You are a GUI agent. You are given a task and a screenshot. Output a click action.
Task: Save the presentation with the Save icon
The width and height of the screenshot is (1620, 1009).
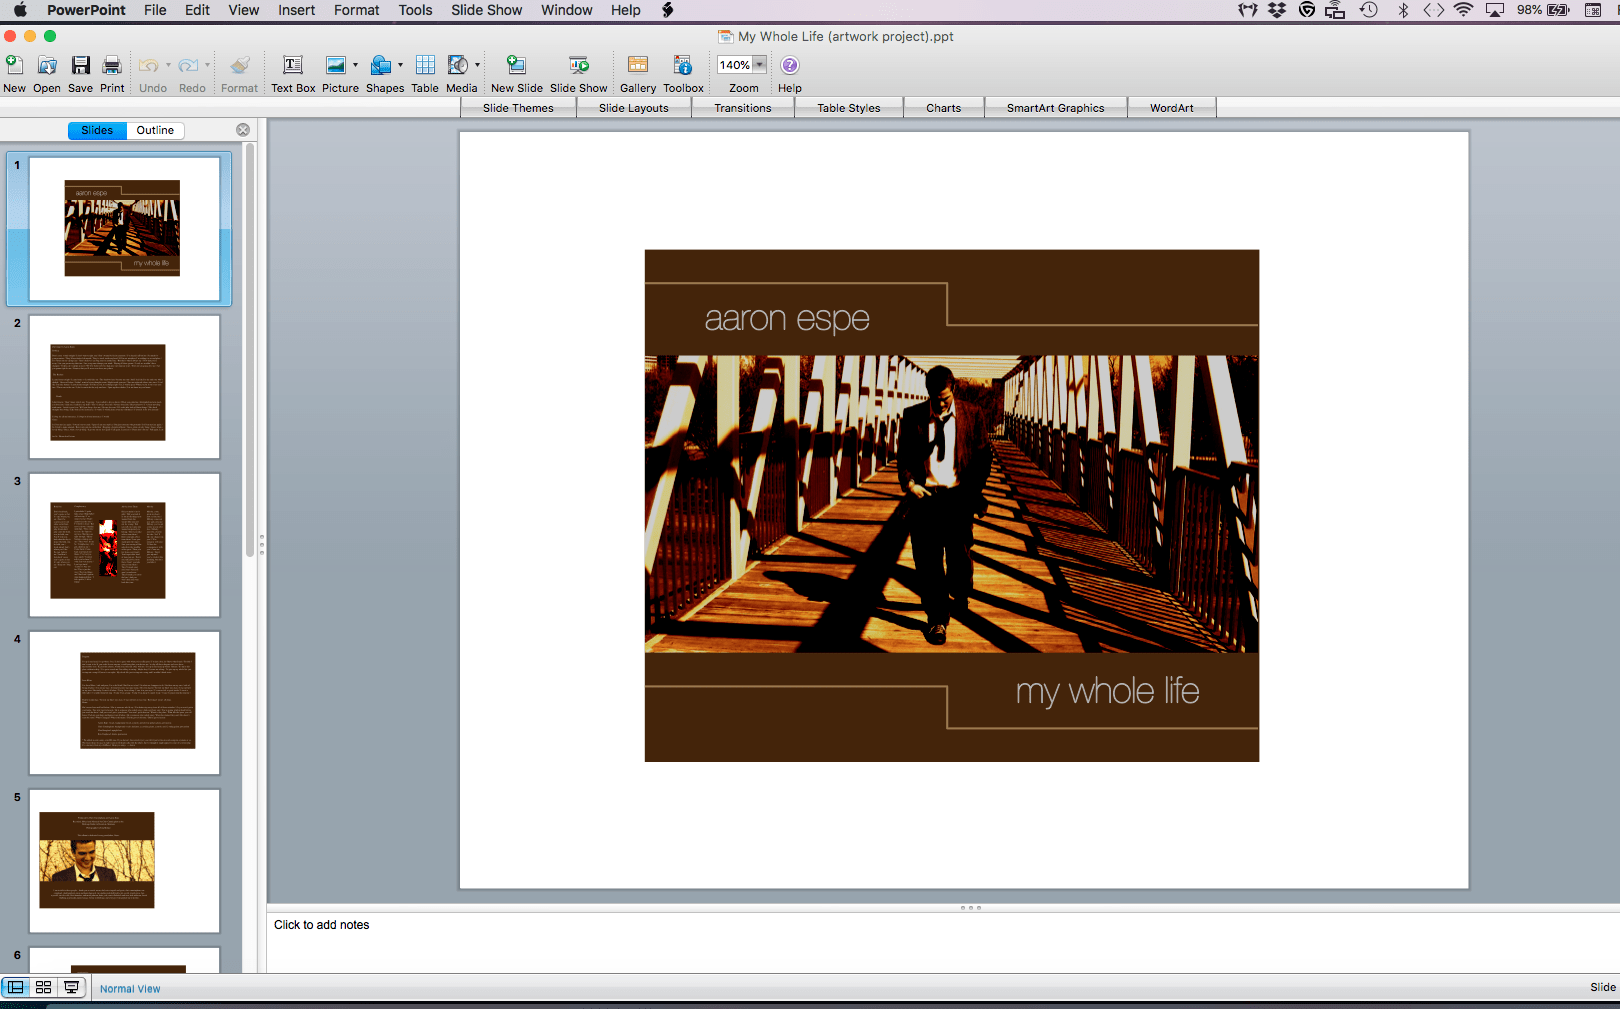coord(81,65)
